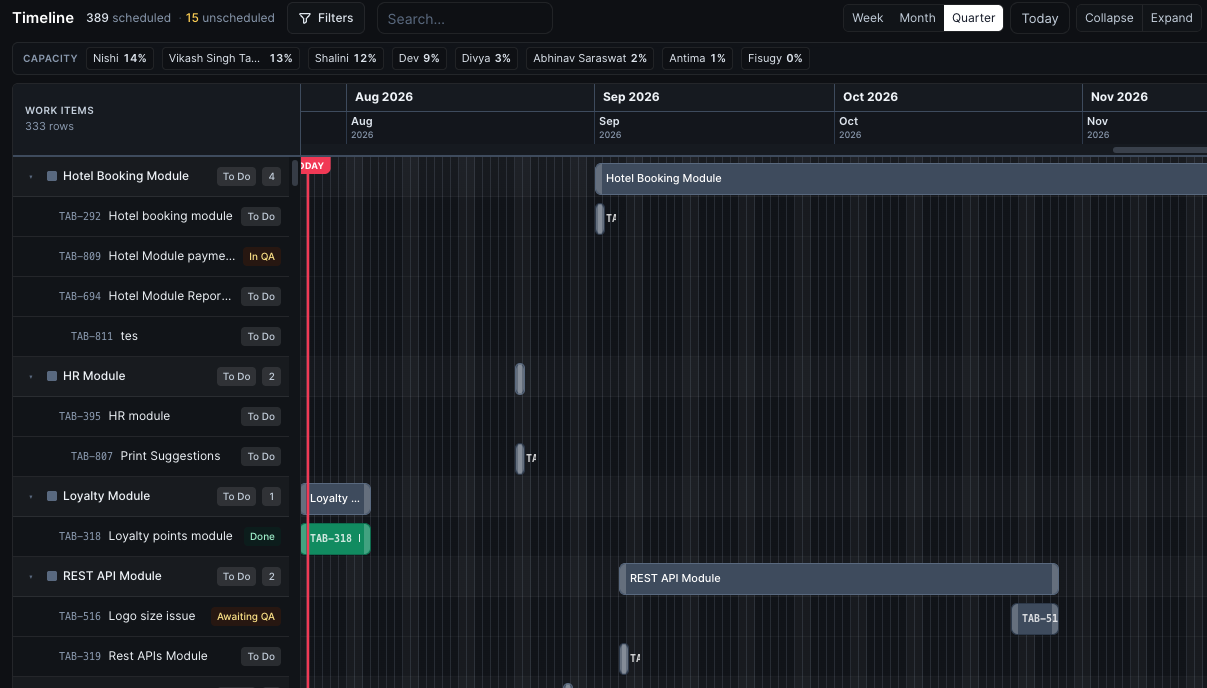
Task: Select Divya 3% capacity chip
Action: coord(486,58)
